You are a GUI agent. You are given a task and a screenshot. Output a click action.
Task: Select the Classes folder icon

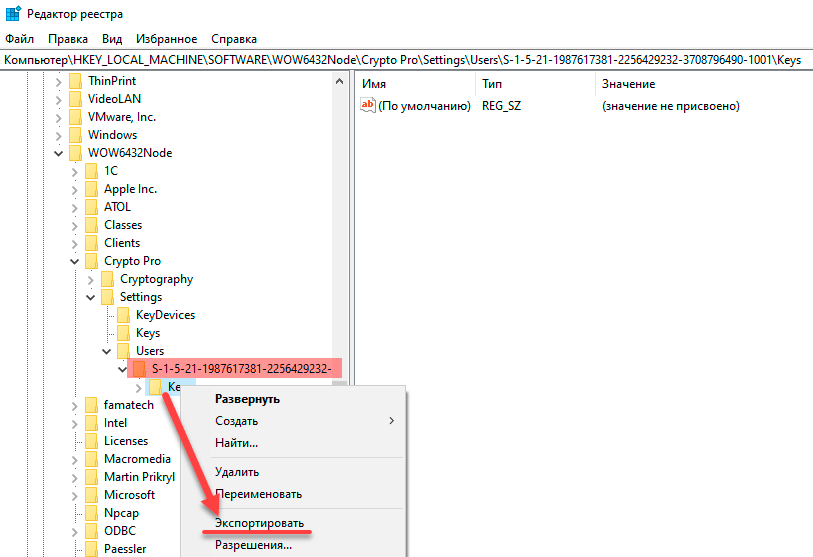(x=92, y=225)
